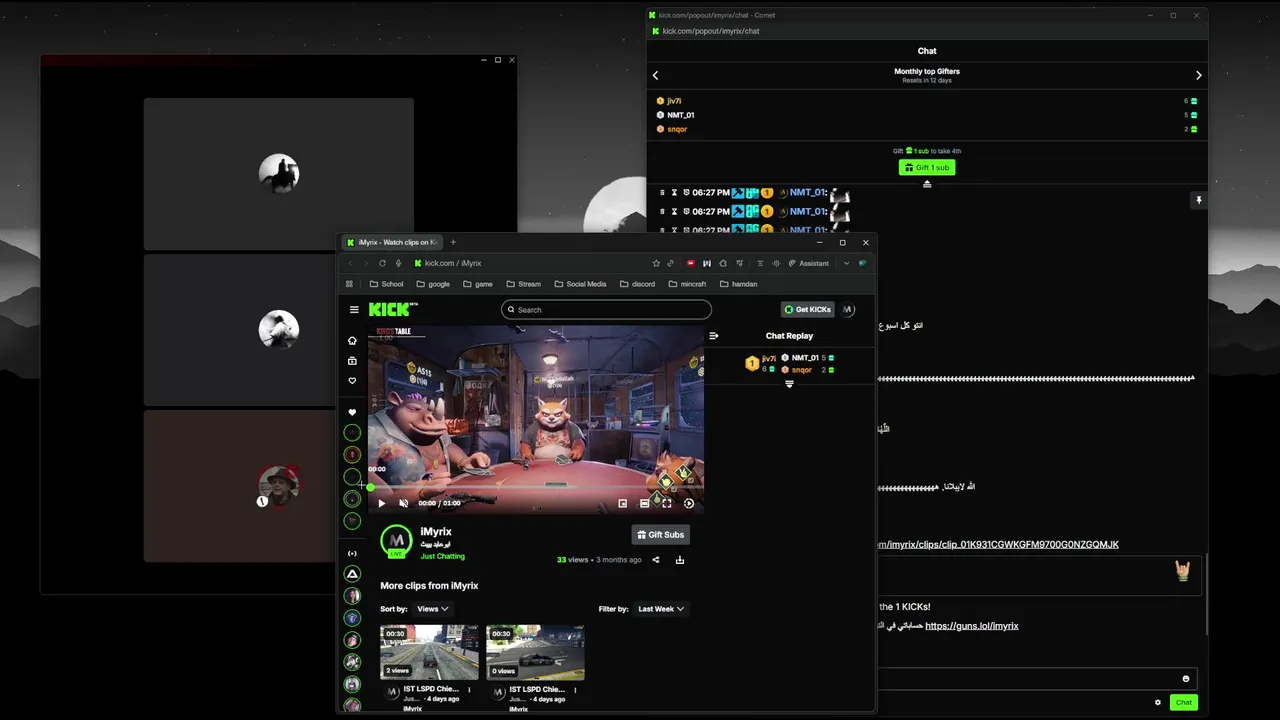Open options menu for first IST LSPD clip

(469, 690)
